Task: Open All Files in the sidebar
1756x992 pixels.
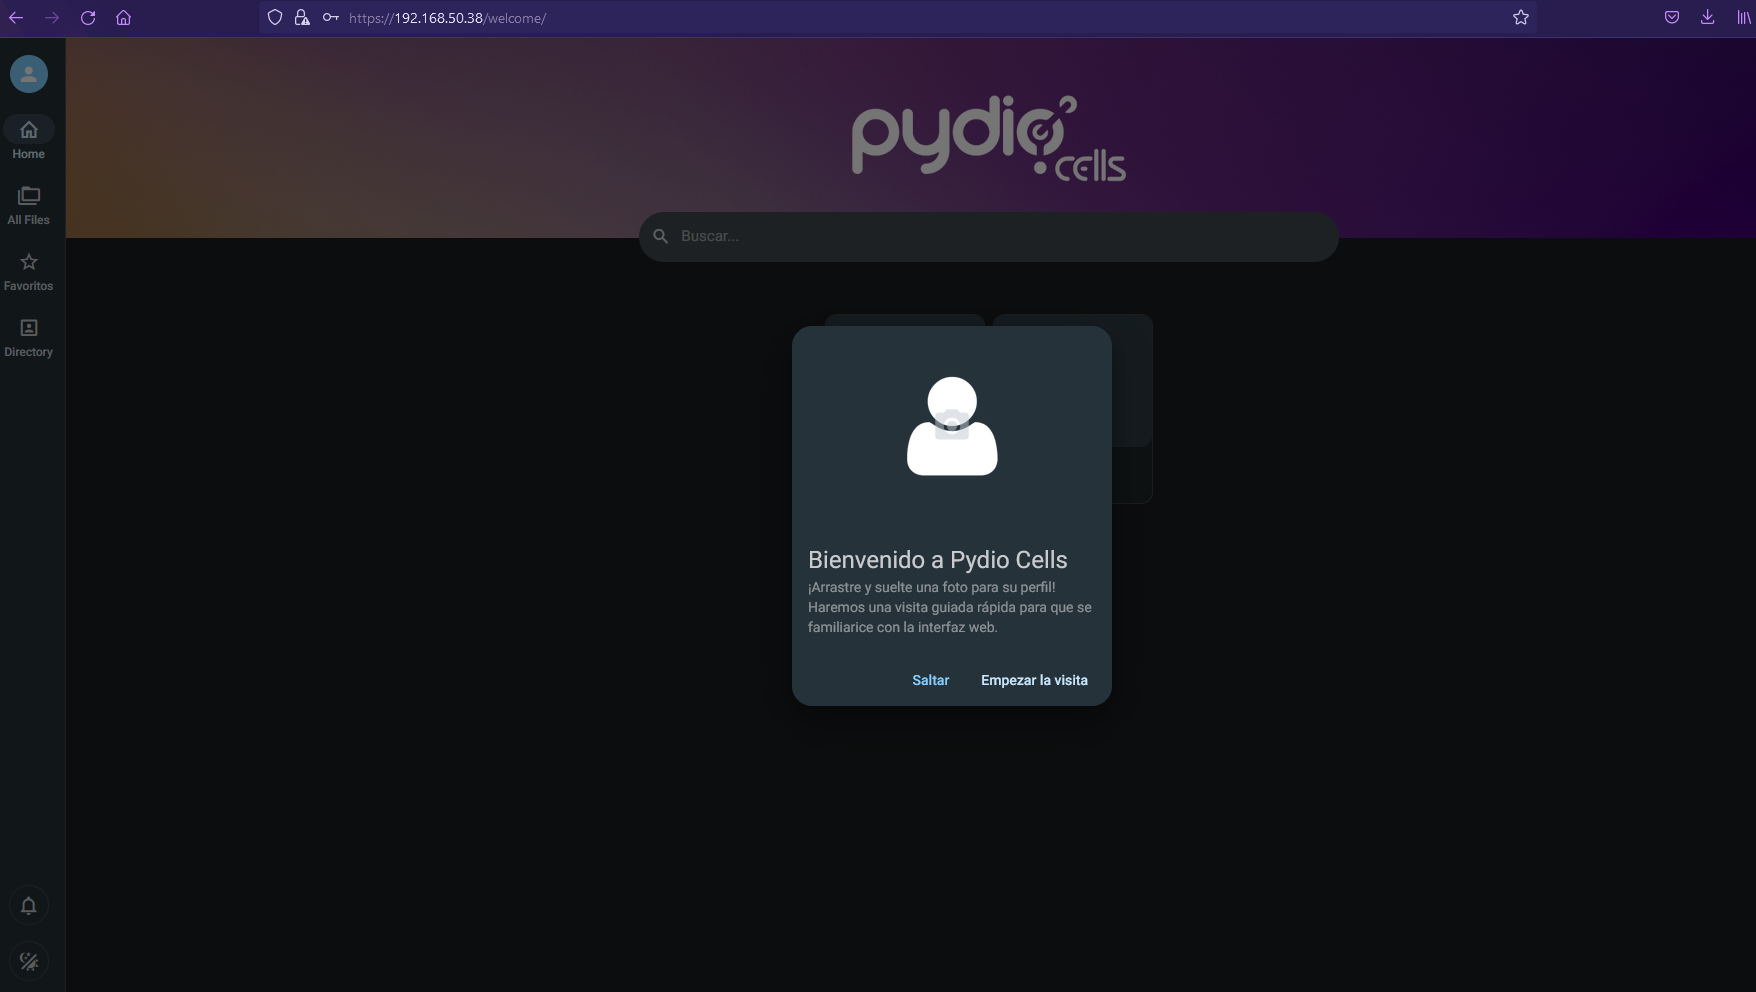Action: pos(29,205)
